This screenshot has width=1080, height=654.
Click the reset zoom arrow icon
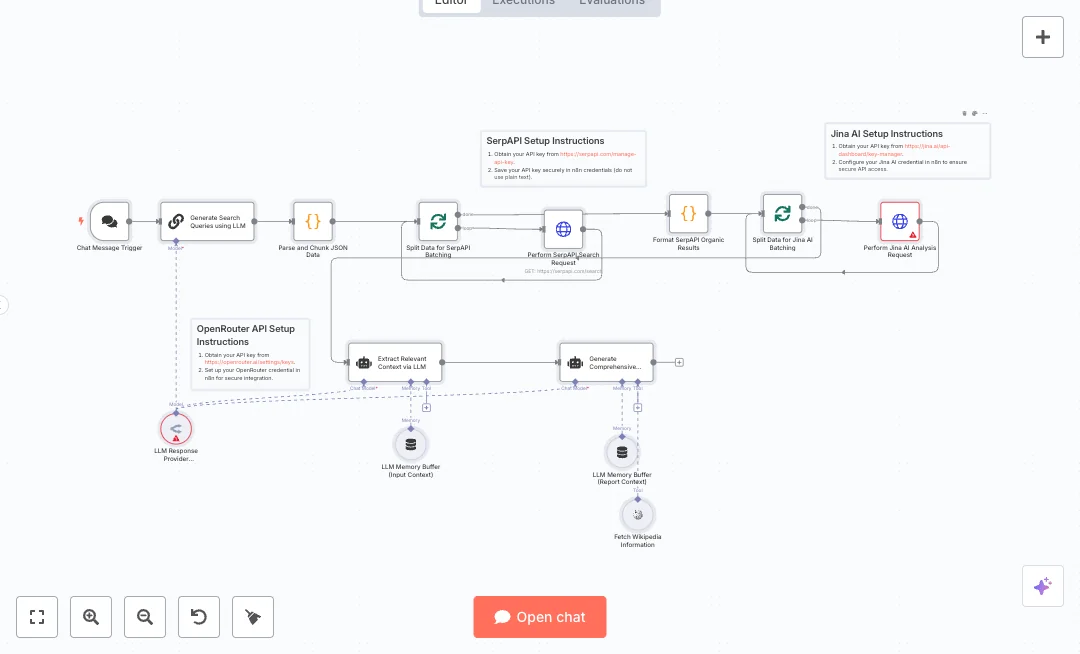199,617
